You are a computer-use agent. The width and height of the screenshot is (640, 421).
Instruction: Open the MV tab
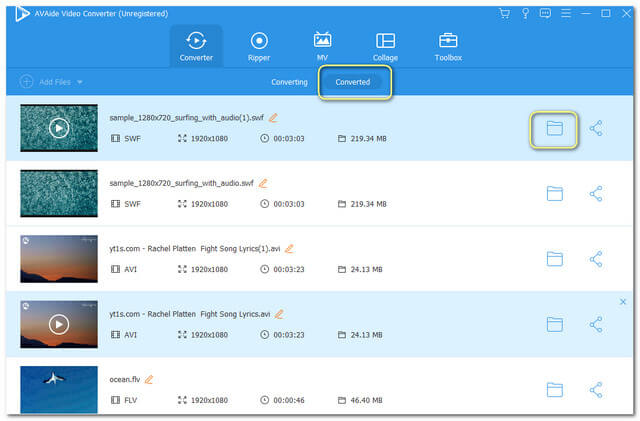[x=322, y=47]
